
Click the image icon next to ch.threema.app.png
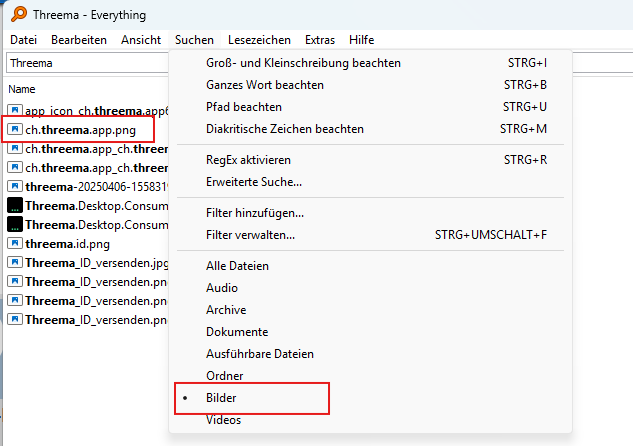tap(15, 129)
